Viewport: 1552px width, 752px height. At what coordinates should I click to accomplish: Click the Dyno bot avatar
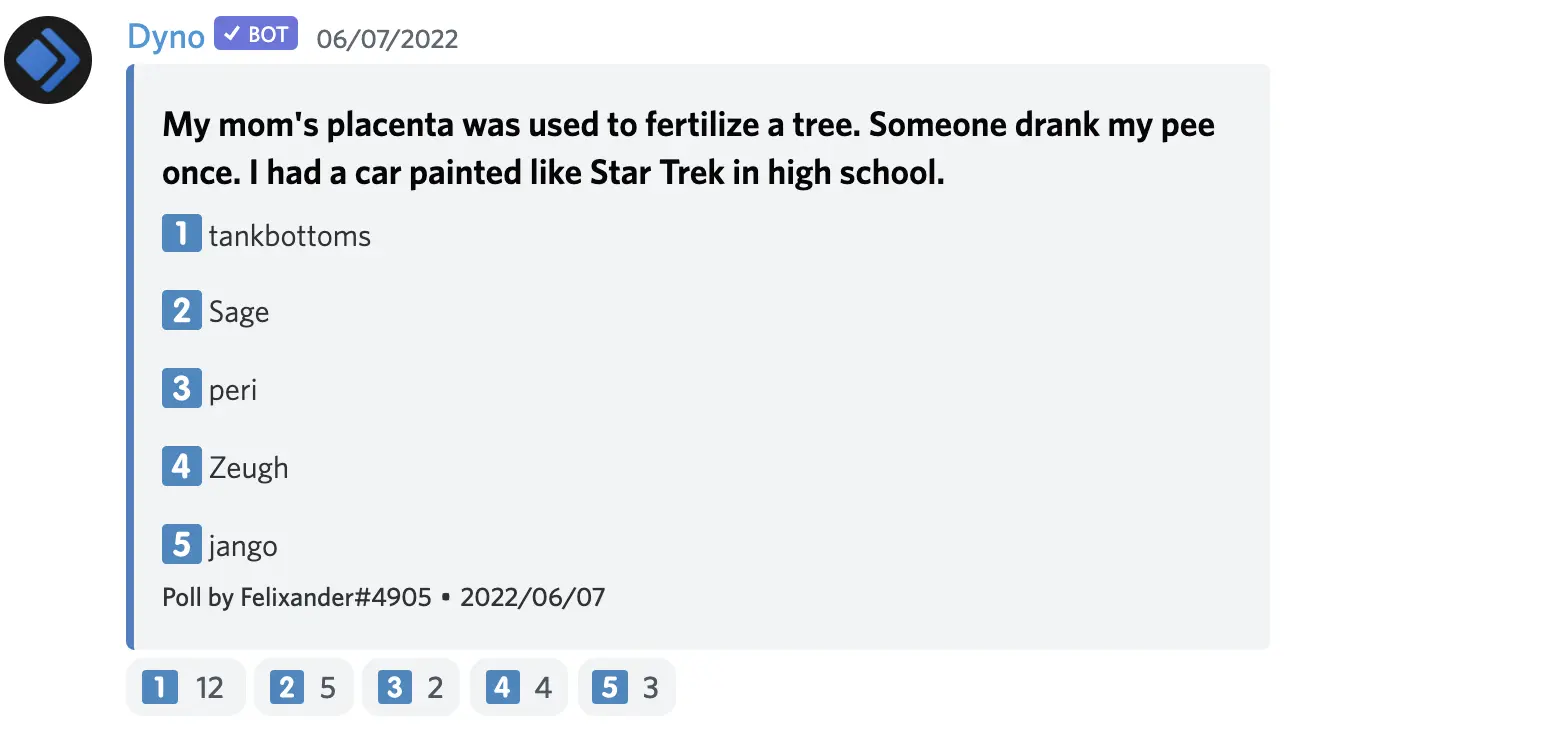[x=48, y=60]
